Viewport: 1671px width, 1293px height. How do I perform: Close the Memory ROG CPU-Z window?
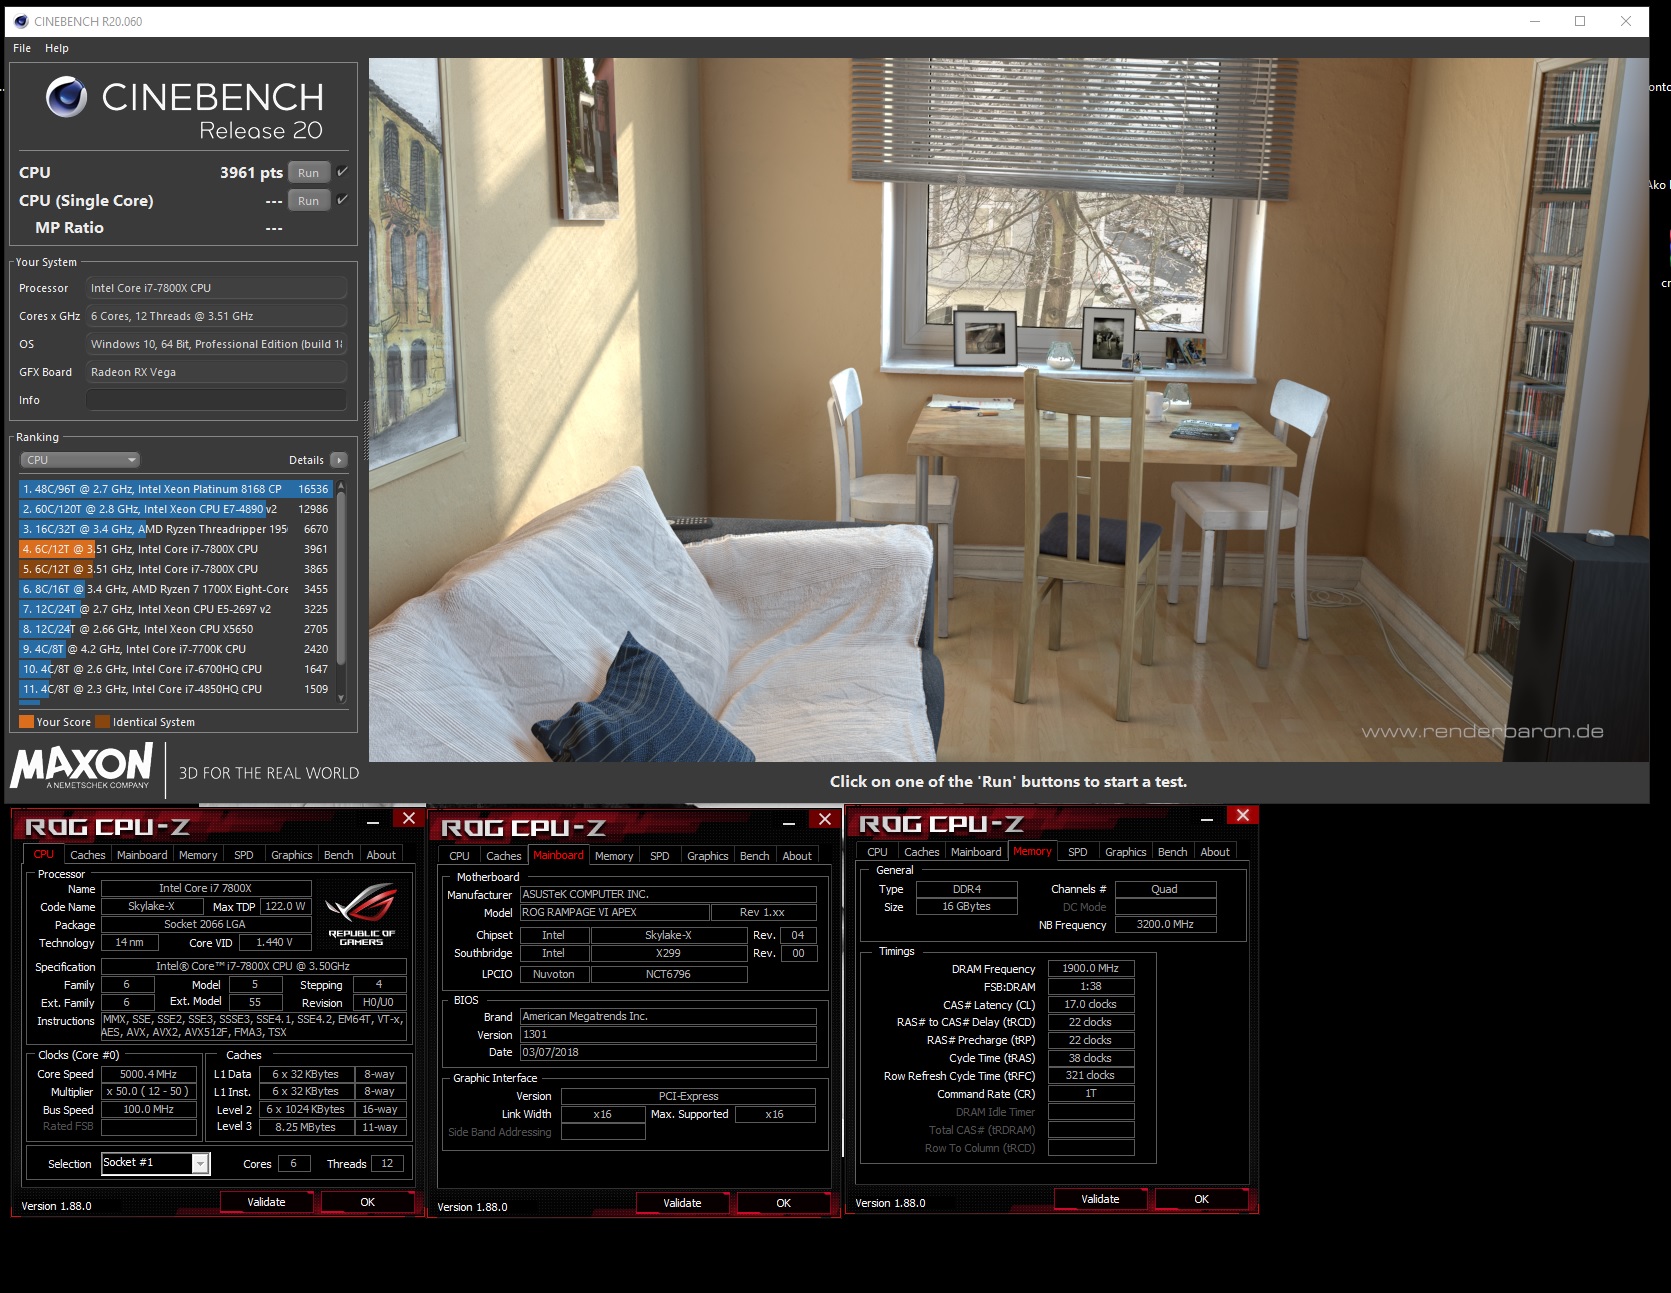(1242, 815)
